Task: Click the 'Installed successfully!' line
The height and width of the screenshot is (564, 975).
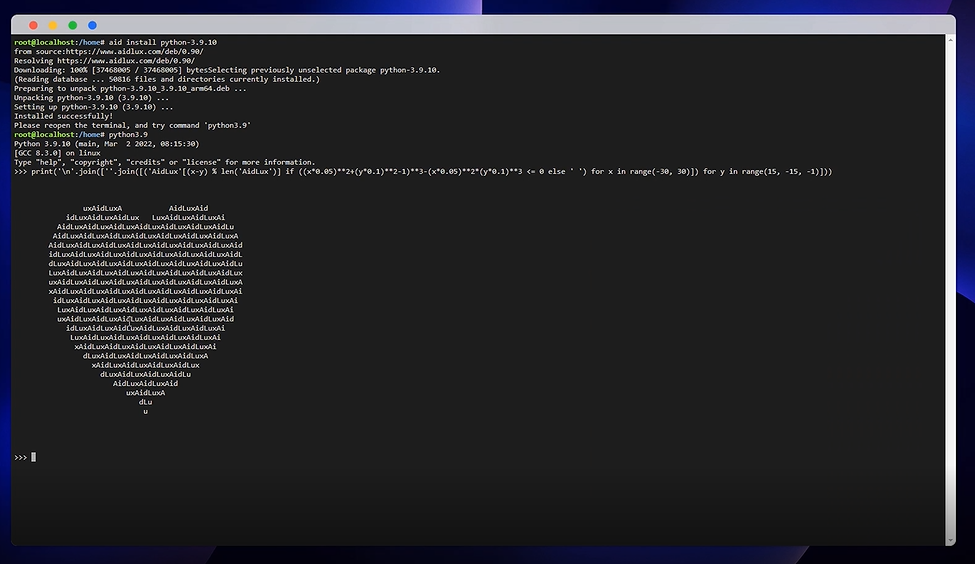Action: coord(63,116)
